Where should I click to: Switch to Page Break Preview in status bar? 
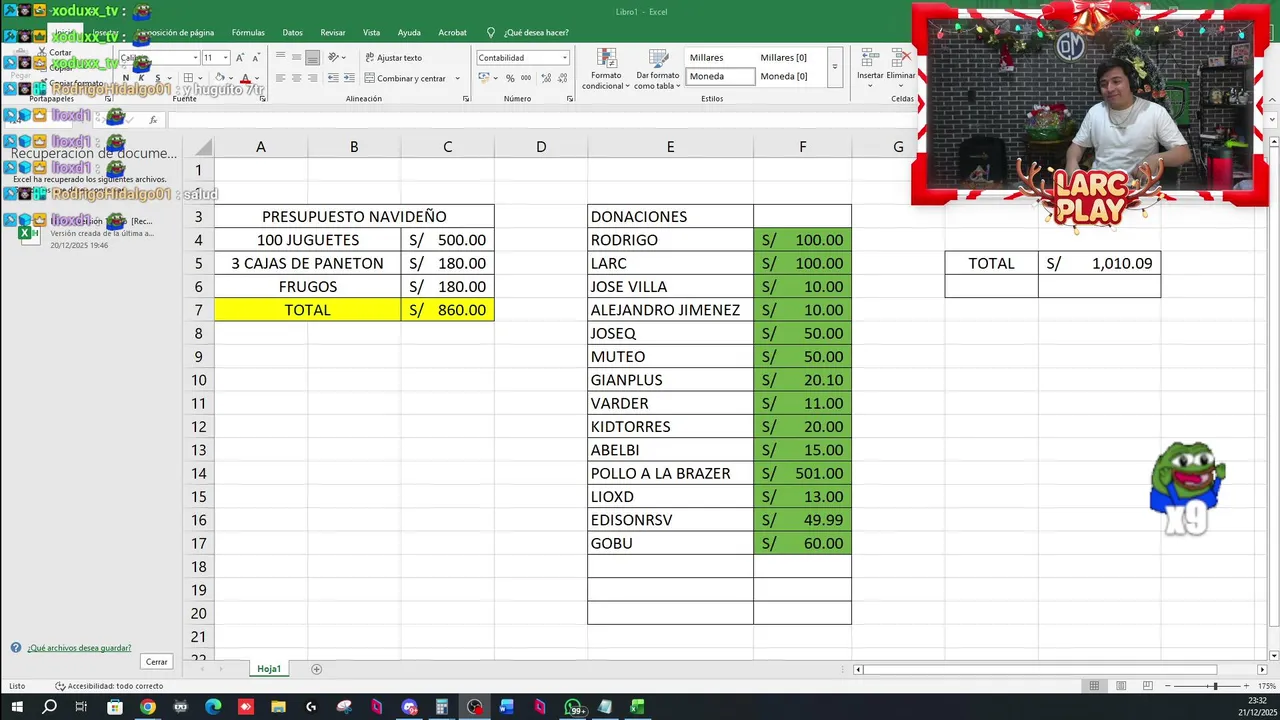tap(1147, 686)
